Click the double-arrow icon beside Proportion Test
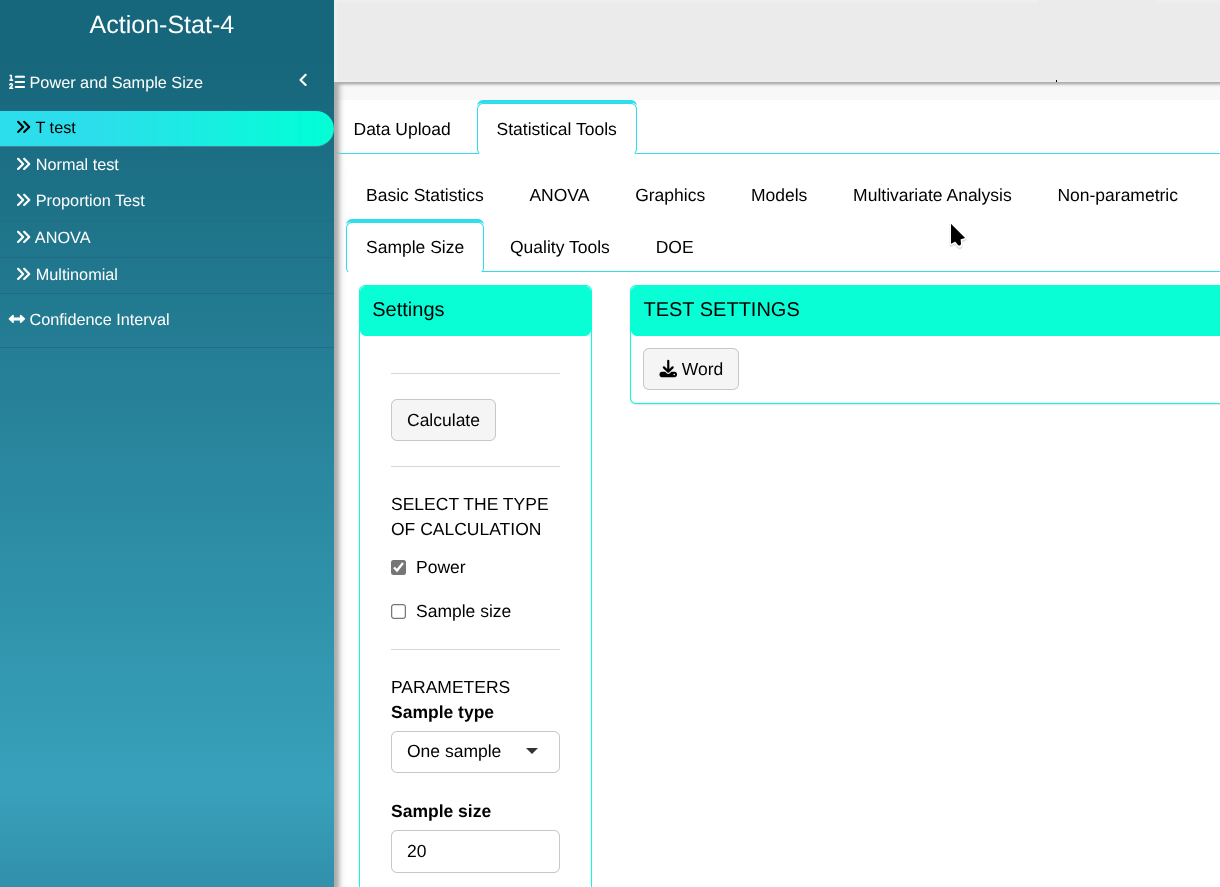The height and width of the screenshot is (887, 1220). [x=23, y=200]
